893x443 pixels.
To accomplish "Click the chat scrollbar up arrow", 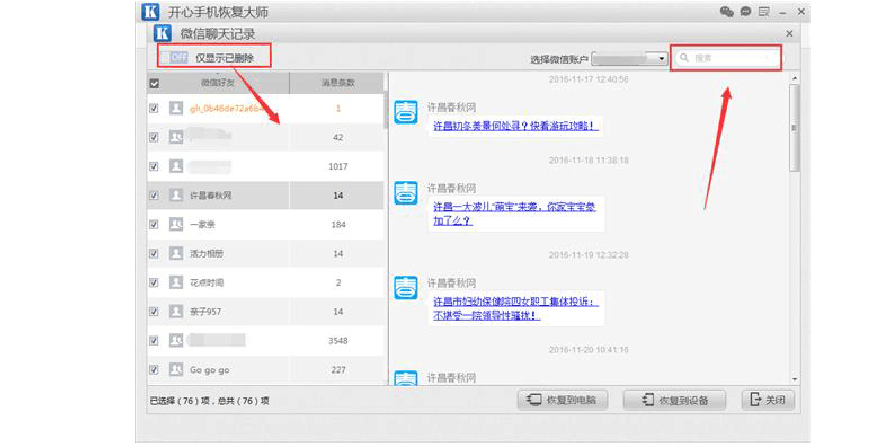I will click(794, 78).
